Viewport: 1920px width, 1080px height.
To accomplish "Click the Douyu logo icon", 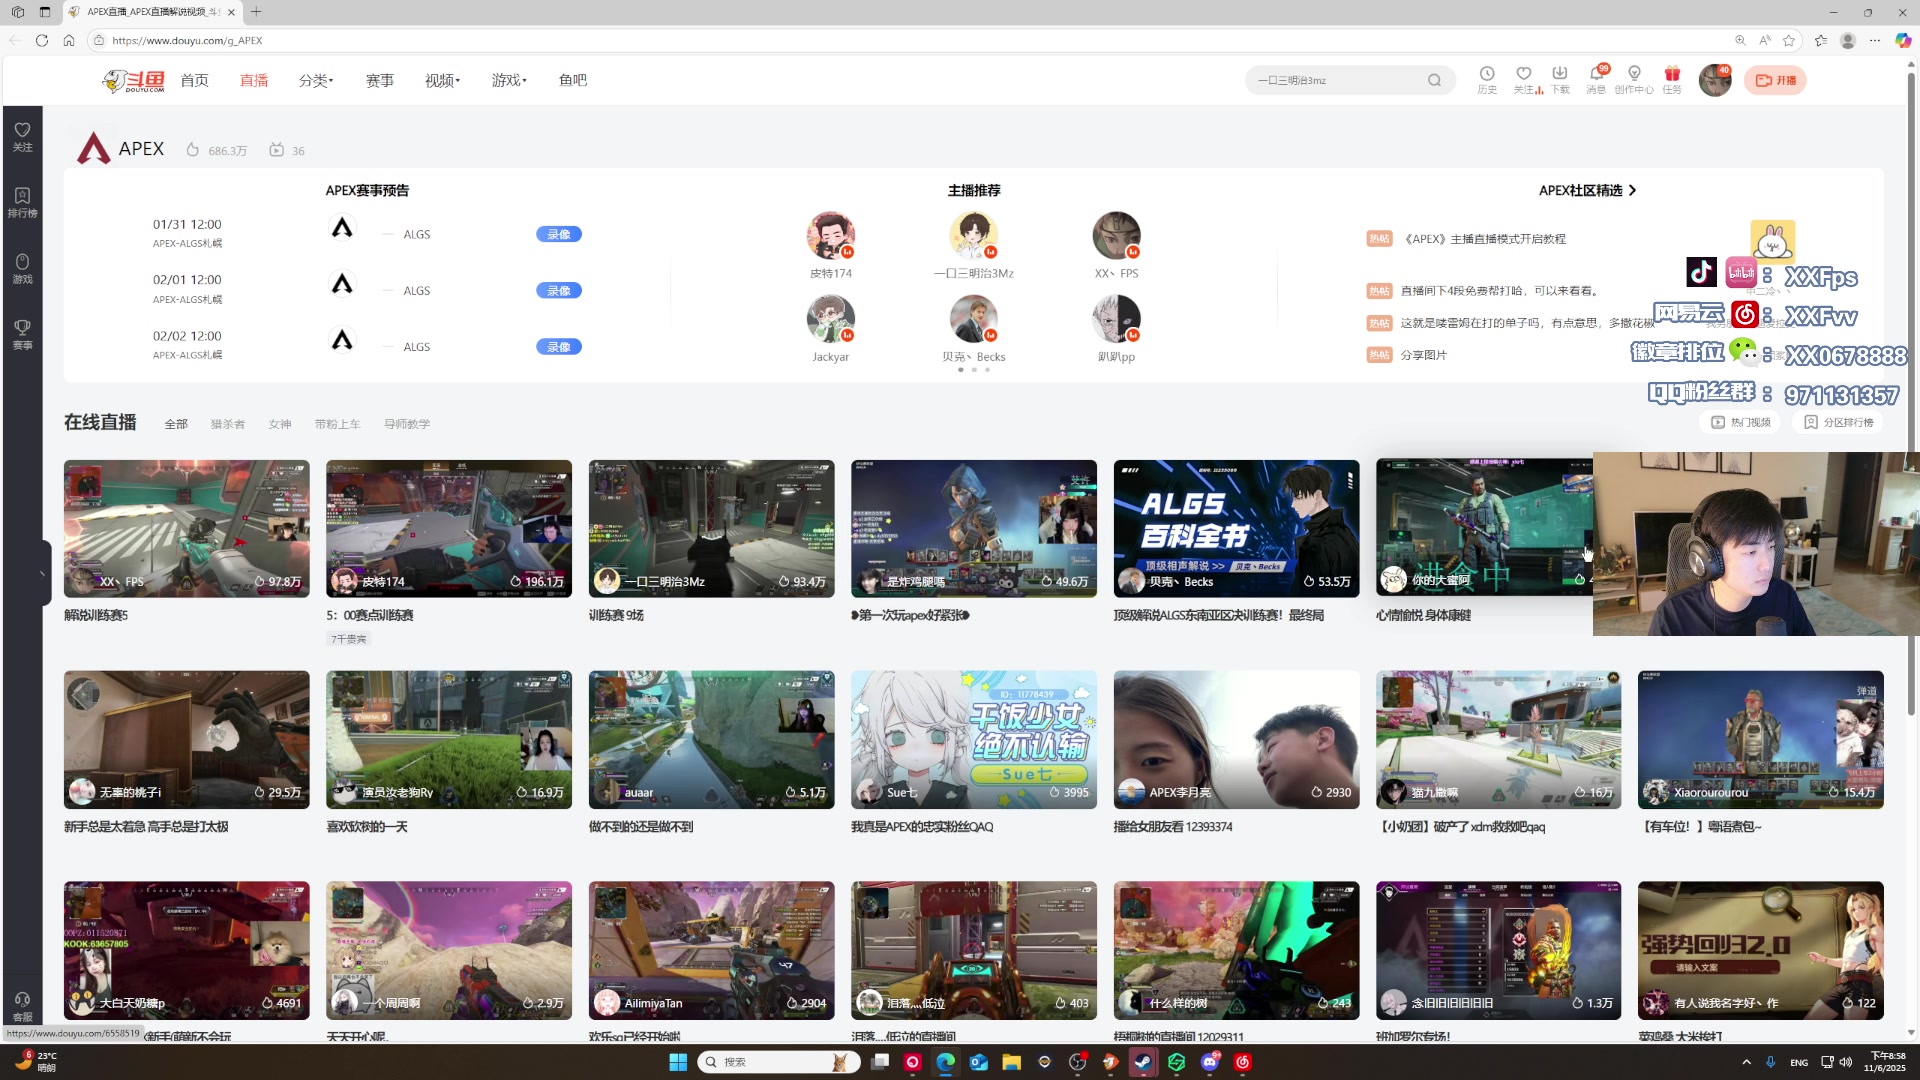I will (133, 81).
